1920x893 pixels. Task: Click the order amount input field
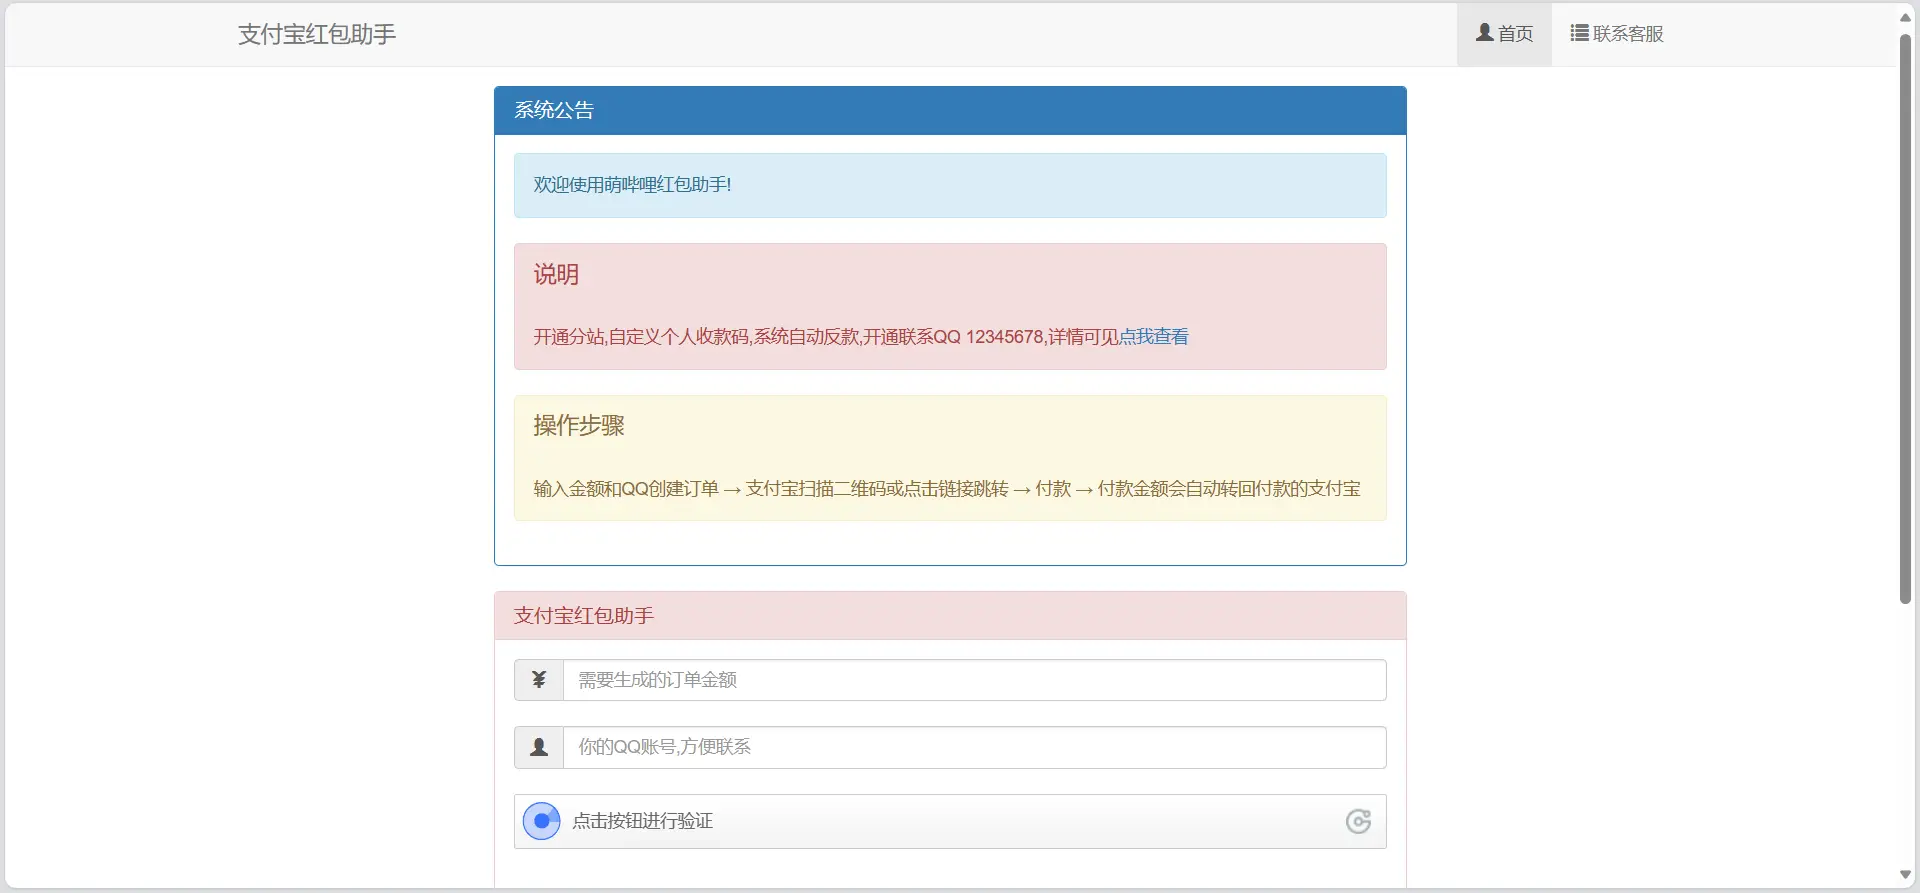(x=975, y=680)
